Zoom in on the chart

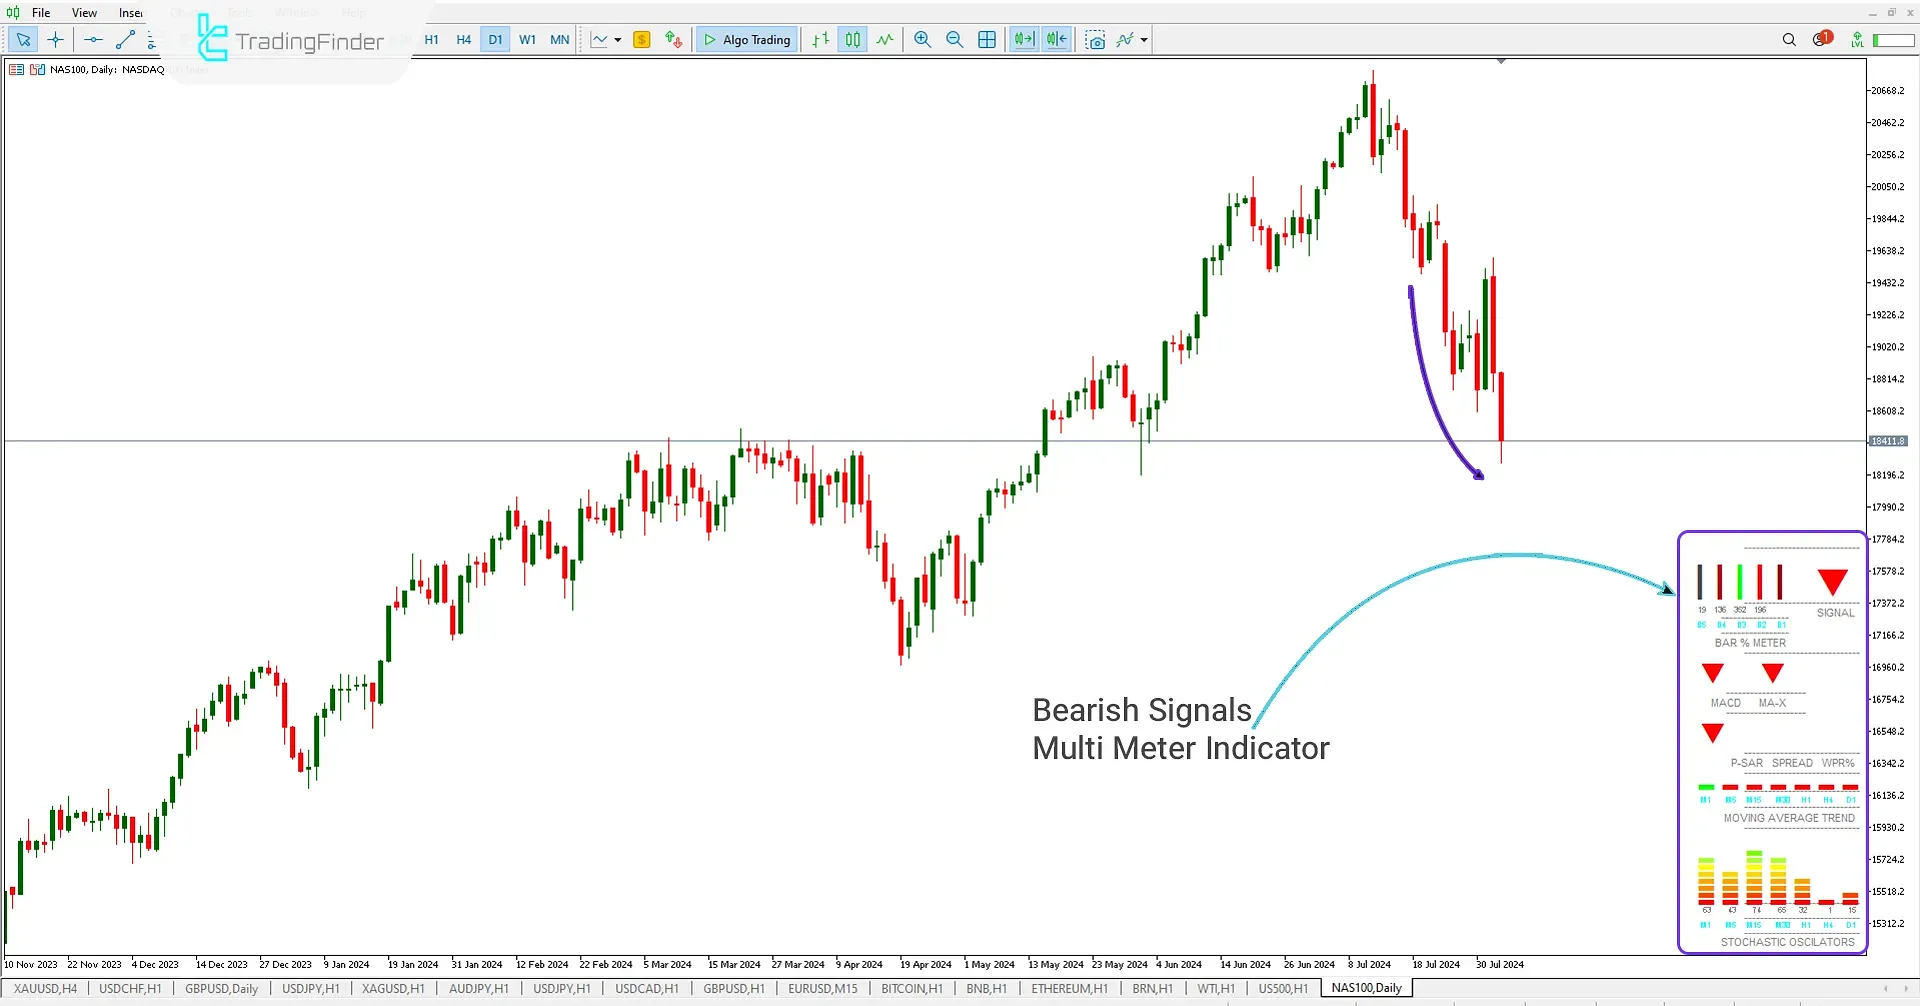922,40
